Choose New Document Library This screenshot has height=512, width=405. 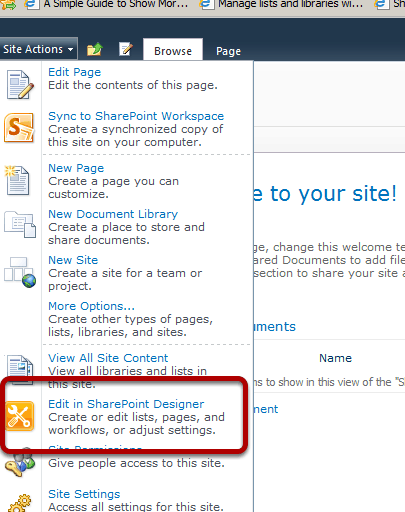tap(113, 214)
